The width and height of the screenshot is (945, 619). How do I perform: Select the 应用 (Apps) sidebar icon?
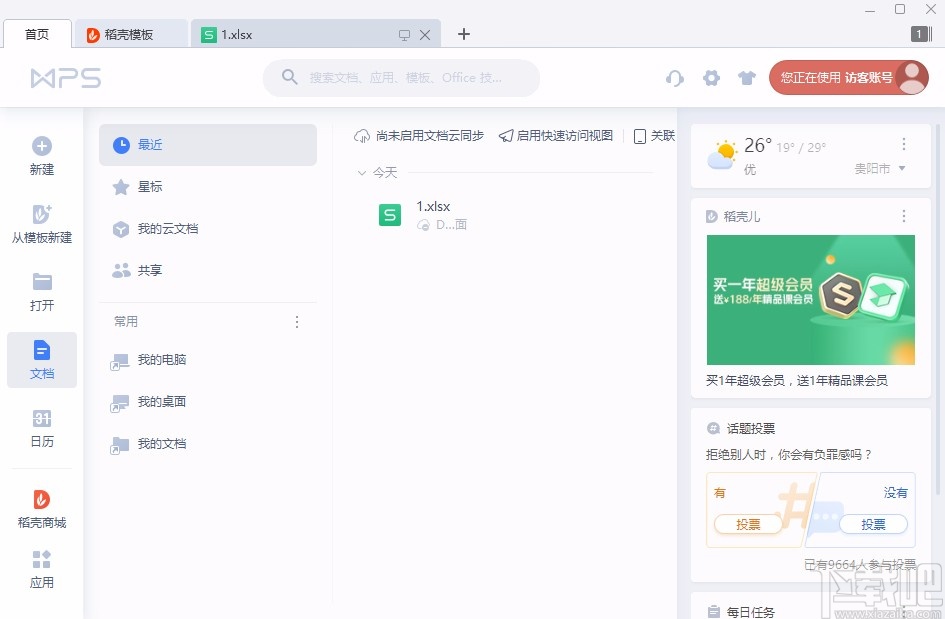41,568
